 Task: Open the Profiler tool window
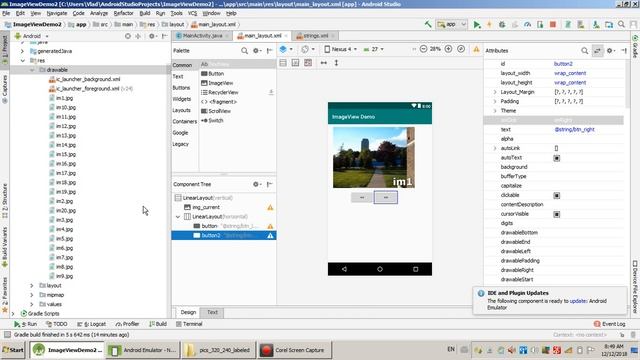pos(127,324)
